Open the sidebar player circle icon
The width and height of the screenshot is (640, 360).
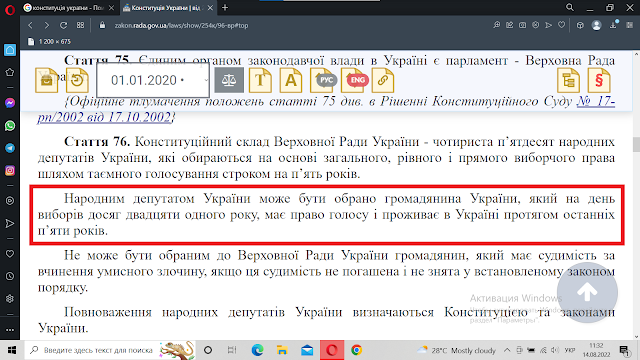pos(10,201)
